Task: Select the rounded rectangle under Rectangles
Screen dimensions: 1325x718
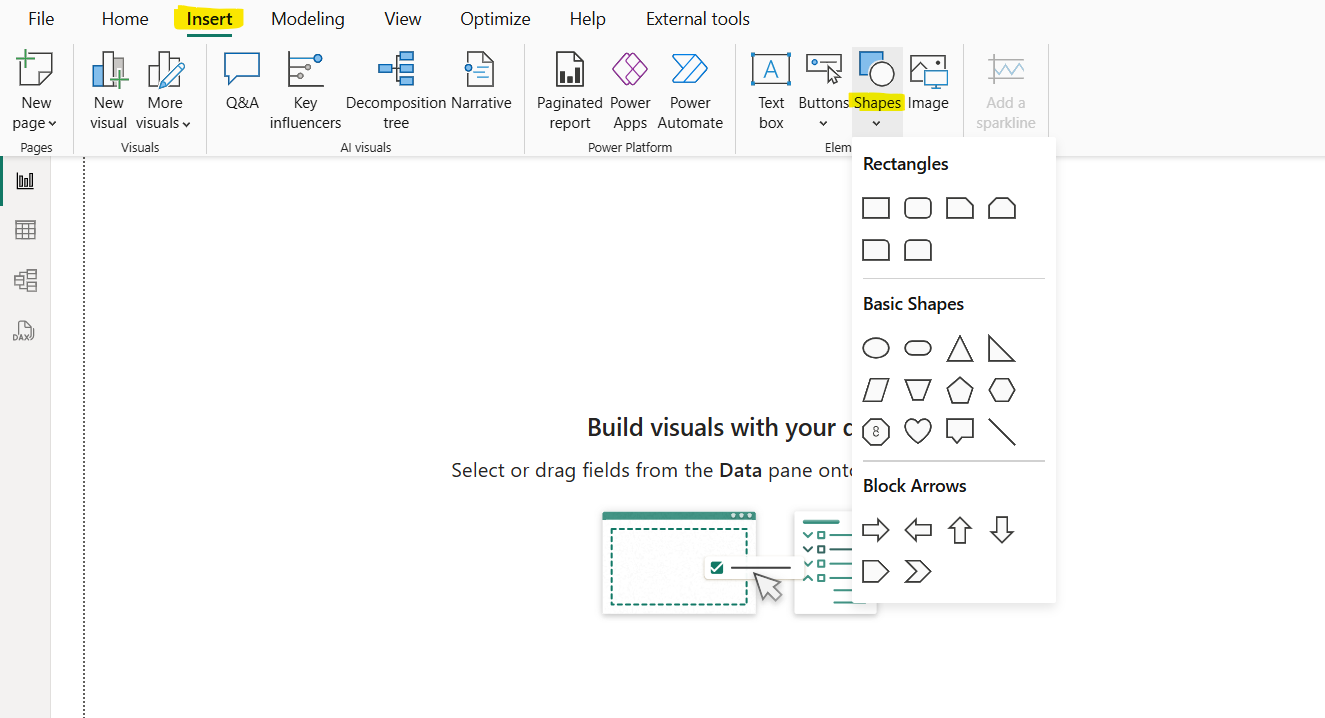Action: [x=917, y=207]
